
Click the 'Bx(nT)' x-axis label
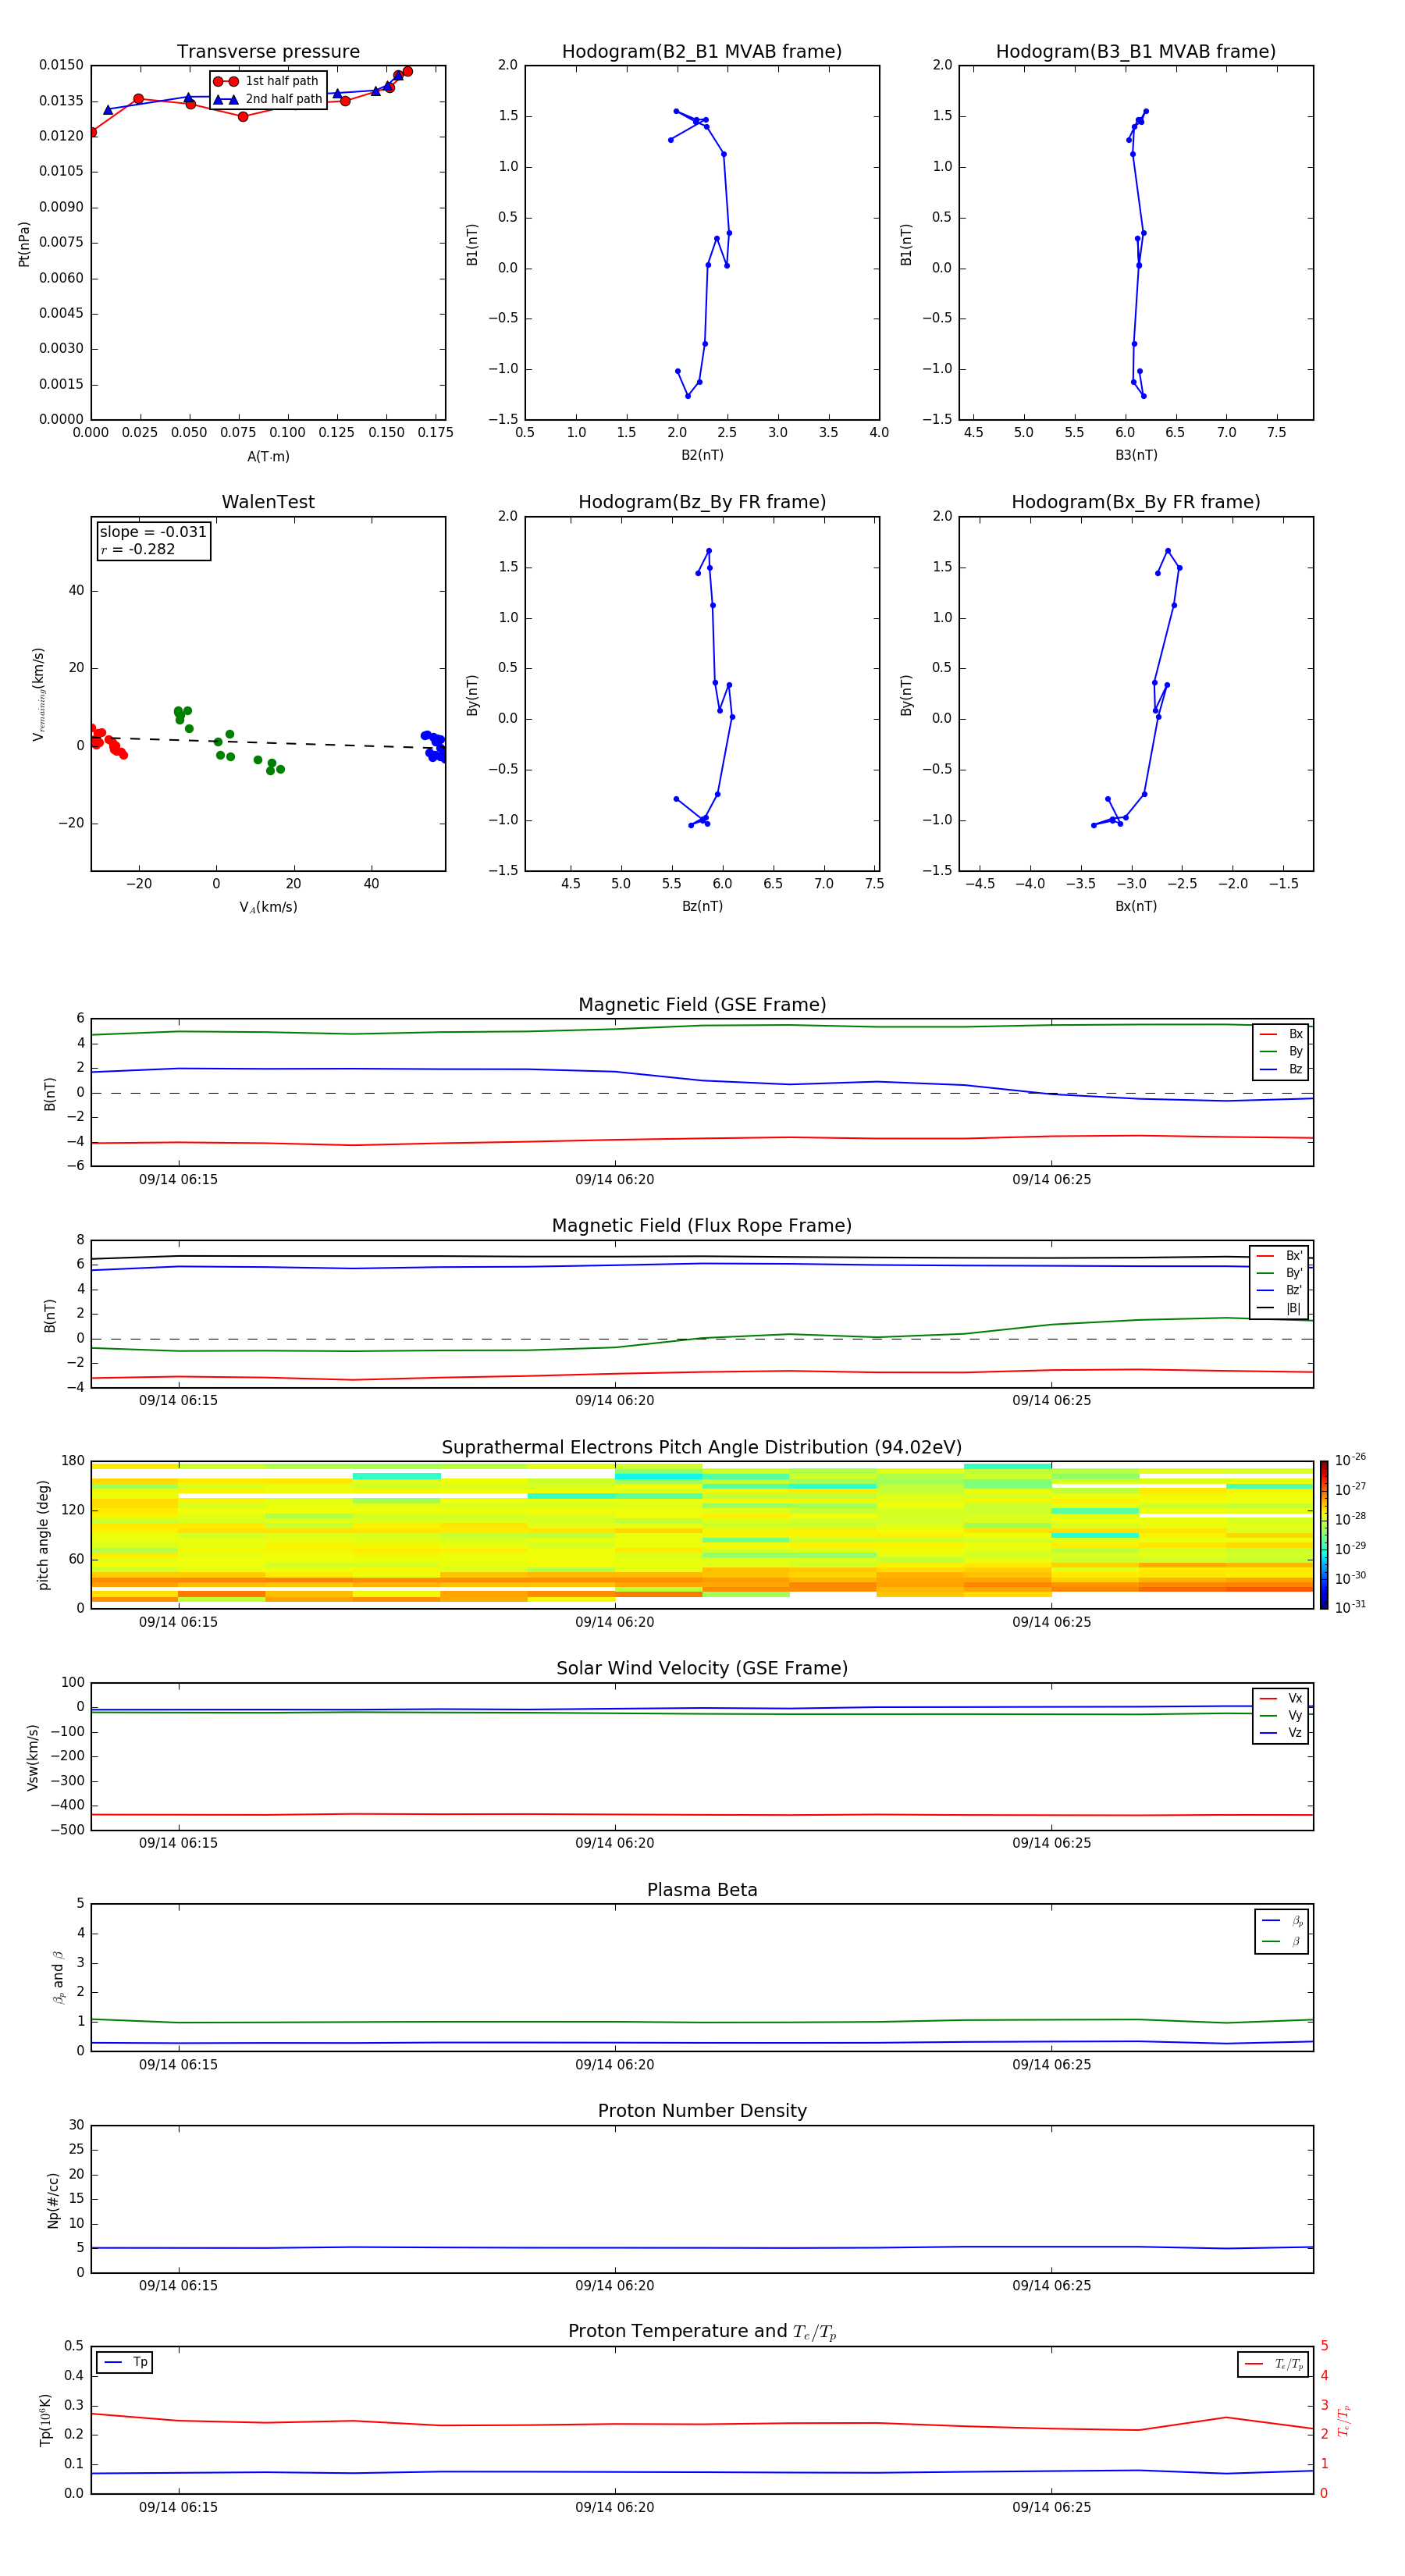click(x=1136, y=906)
